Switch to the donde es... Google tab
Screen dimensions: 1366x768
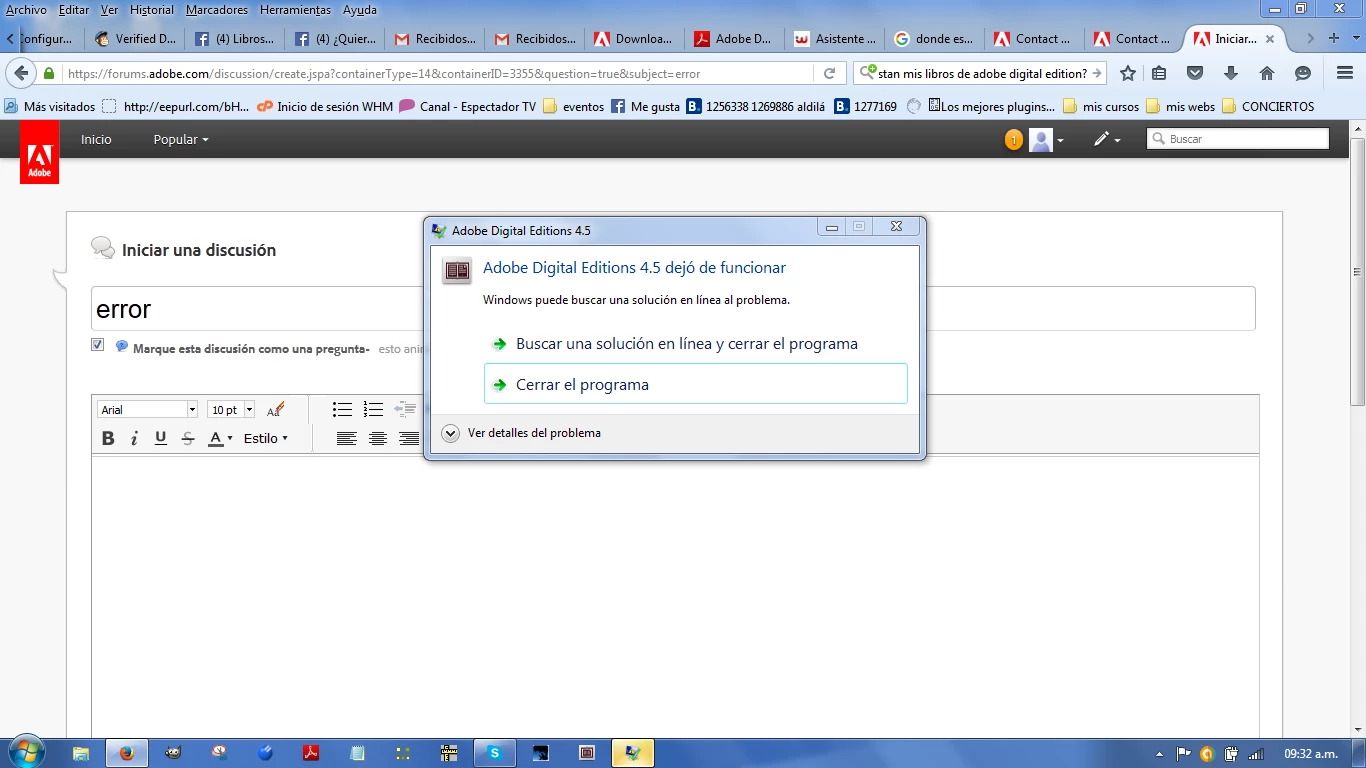click(x=935, y=39)
